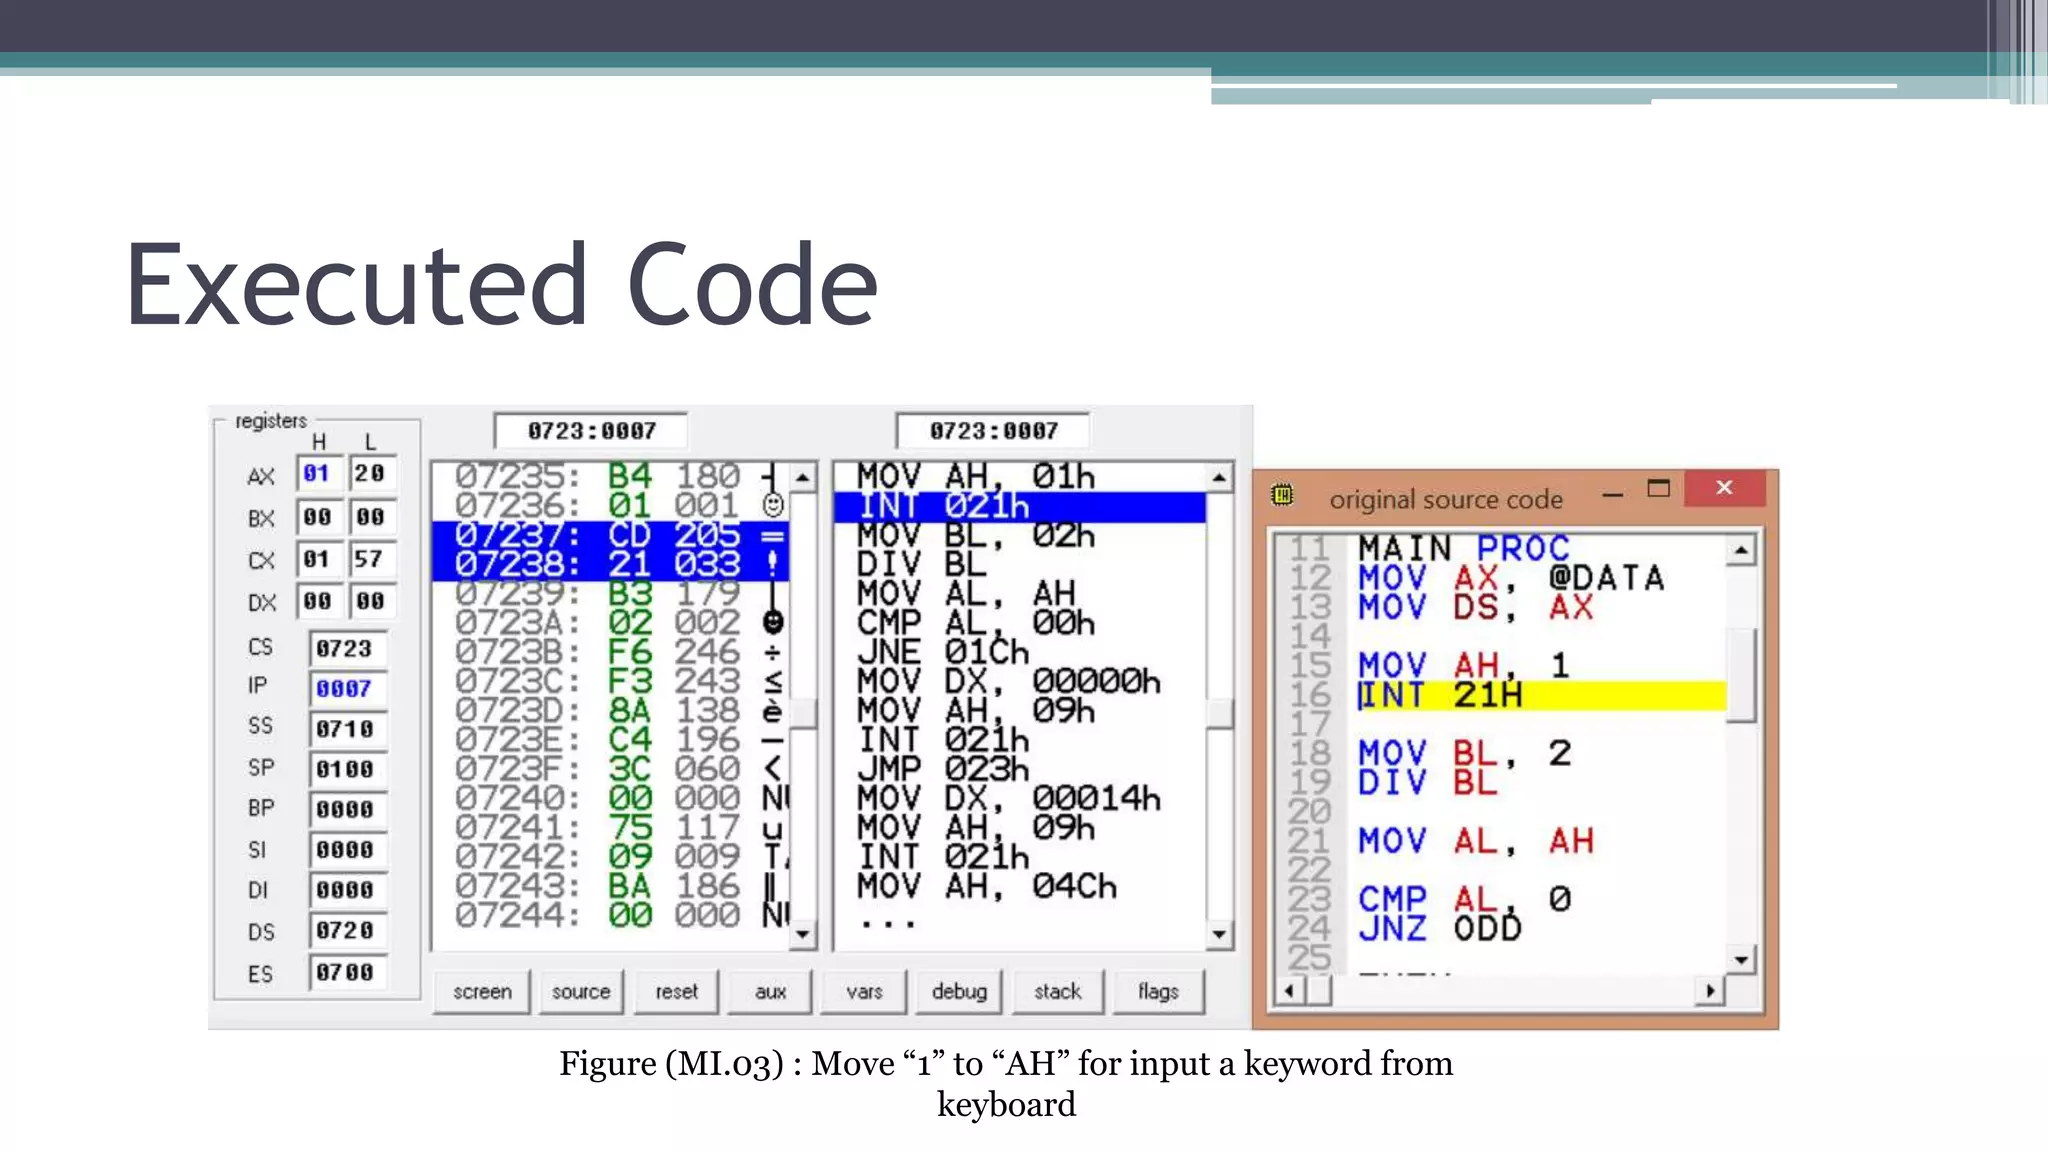The height and width of the screenshot is (1152, 2048).
Task: Open the aux button
Action: [769, 991]
